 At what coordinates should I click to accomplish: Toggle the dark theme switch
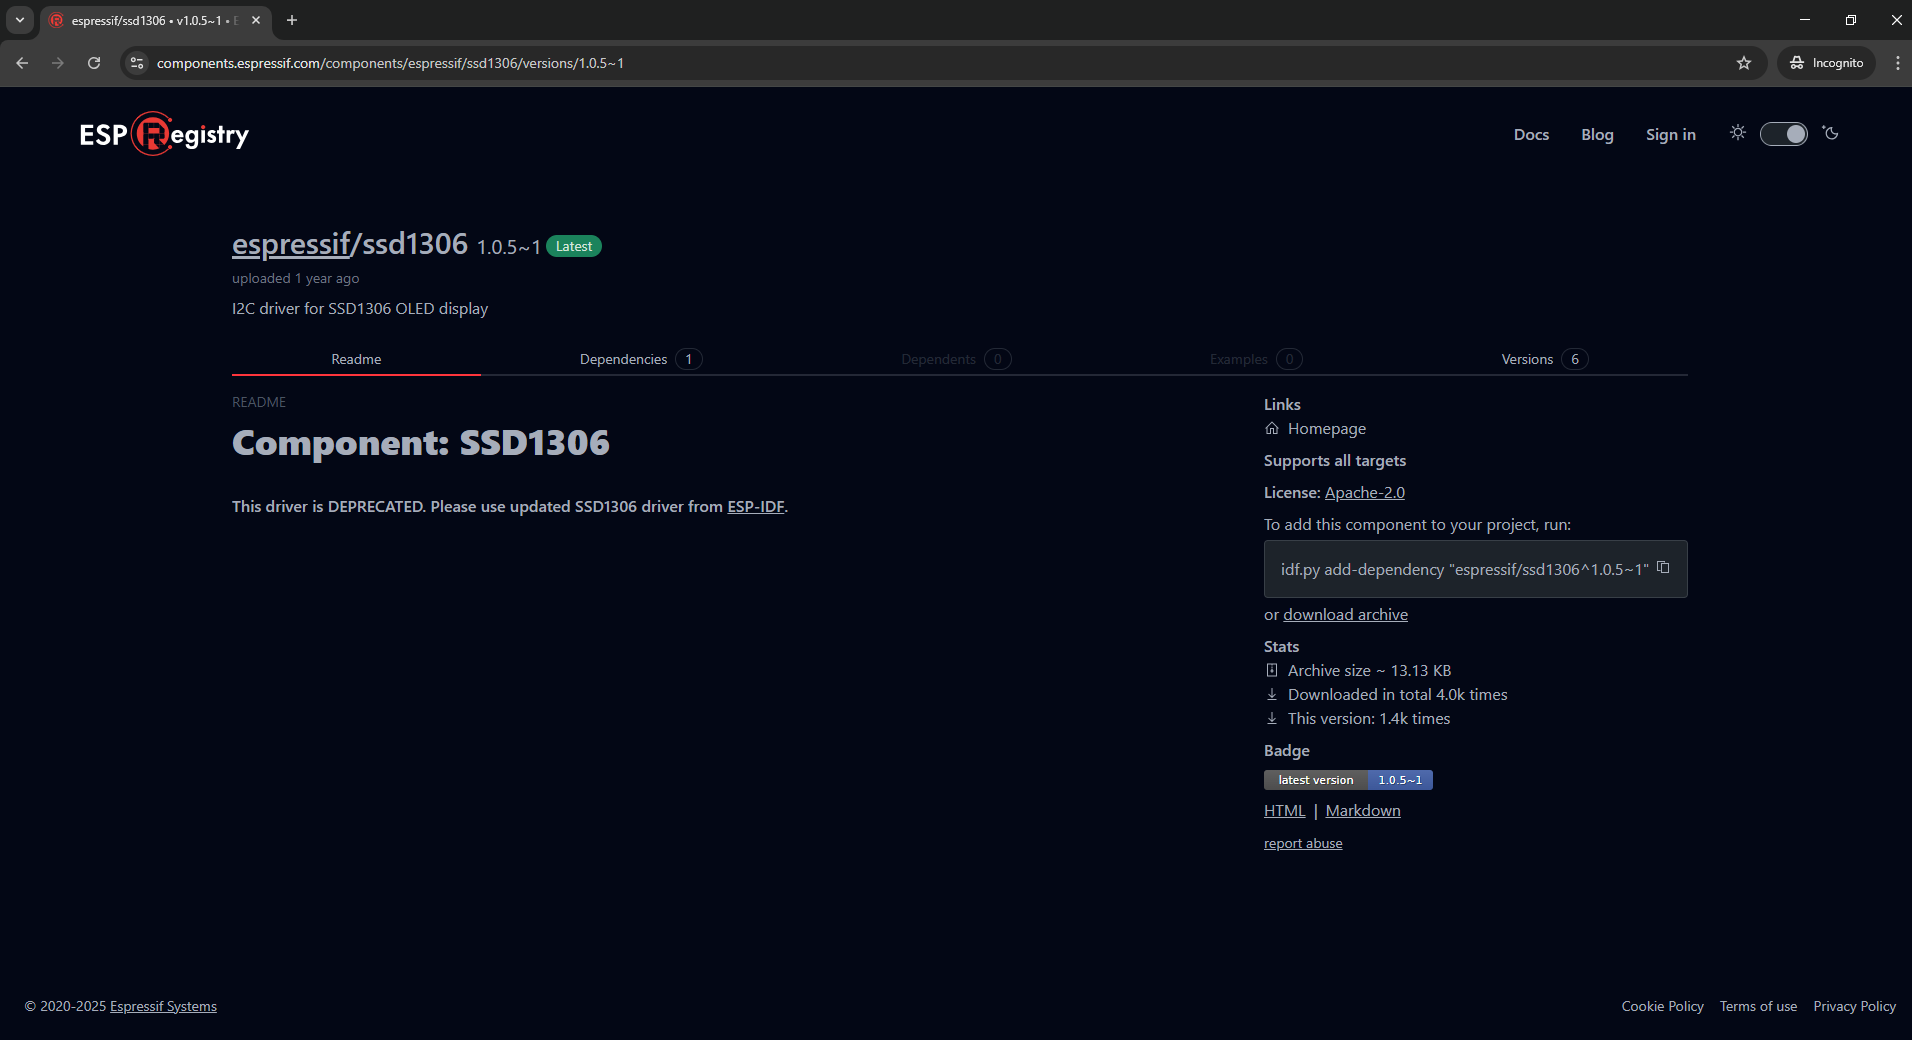pos(1784,134)
